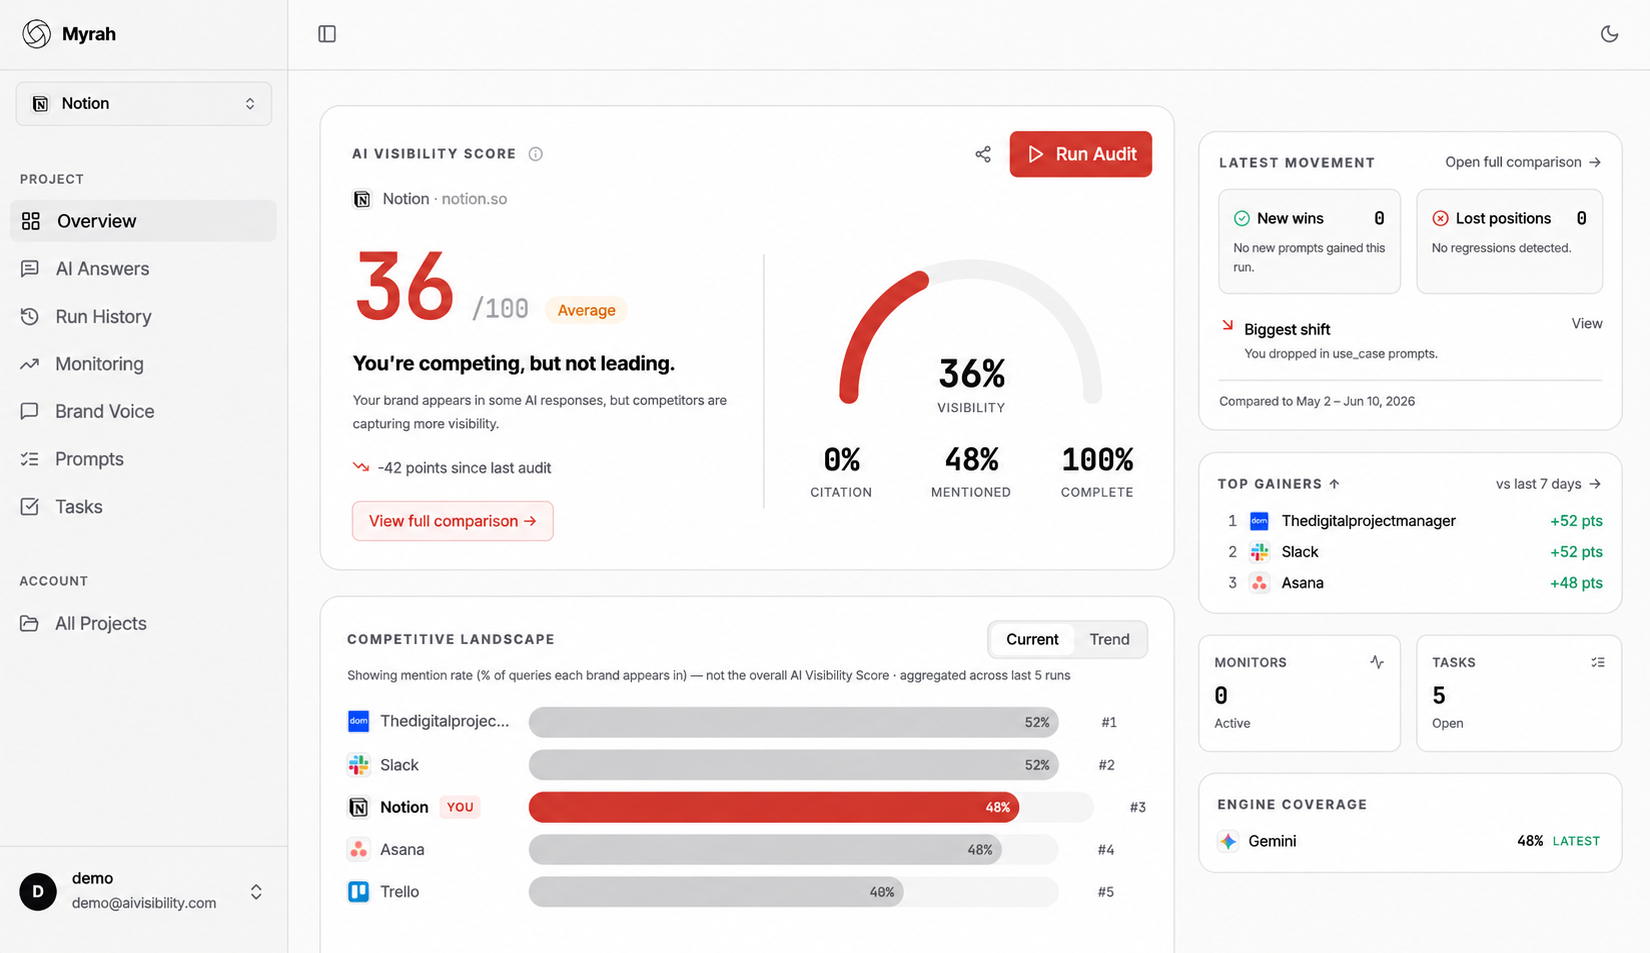
Task: Click the Trello icon in Competitive Landscape
Action: tap(358, 892)
